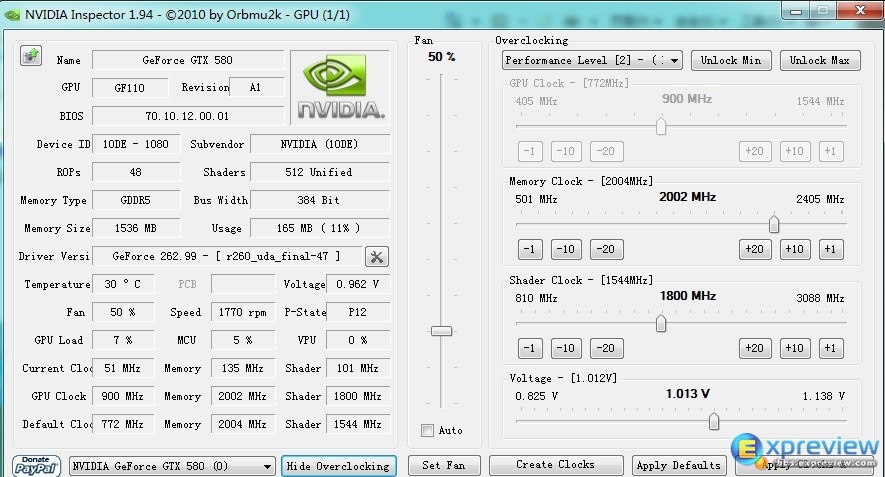Image resolution: width=885 pixels, height=477 pixels.
Task: Increase Memory Clock by 20 MHz
Action: point(755,250)
